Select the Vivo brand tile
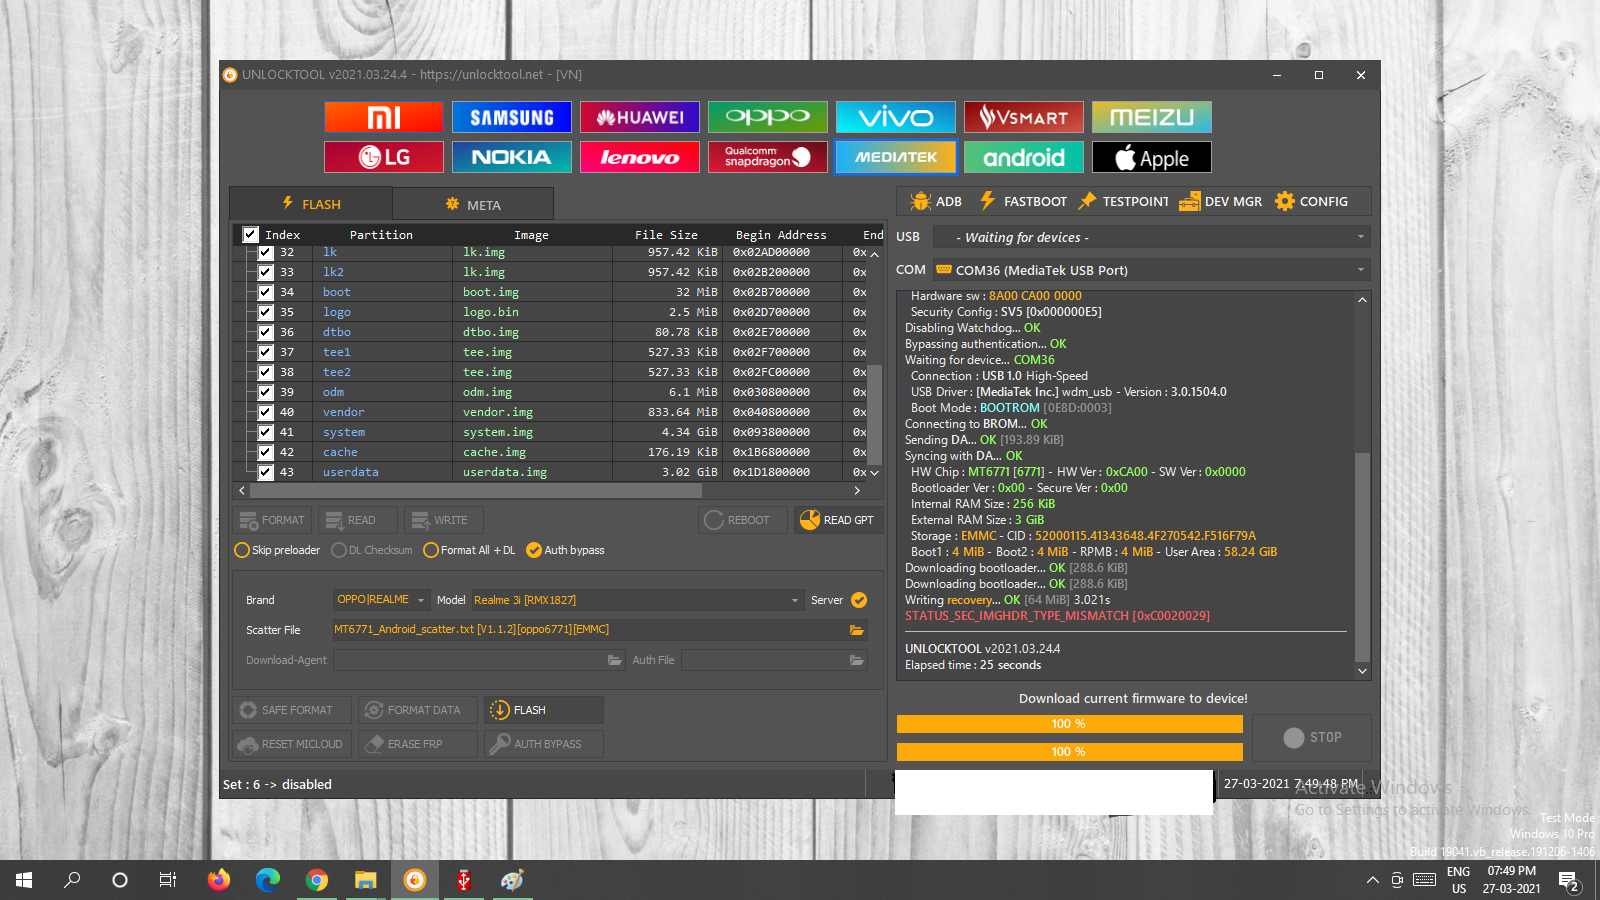 [x=896, y=117]
